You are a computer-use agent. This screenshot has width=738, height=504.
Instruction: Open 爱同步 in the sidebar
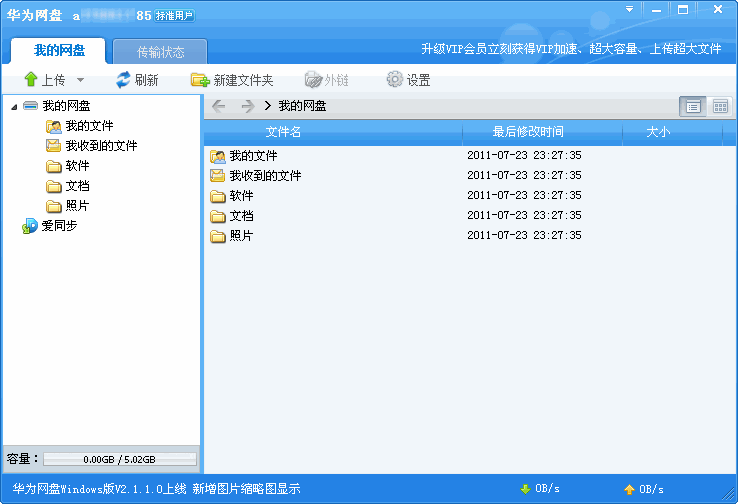[59, 226]
